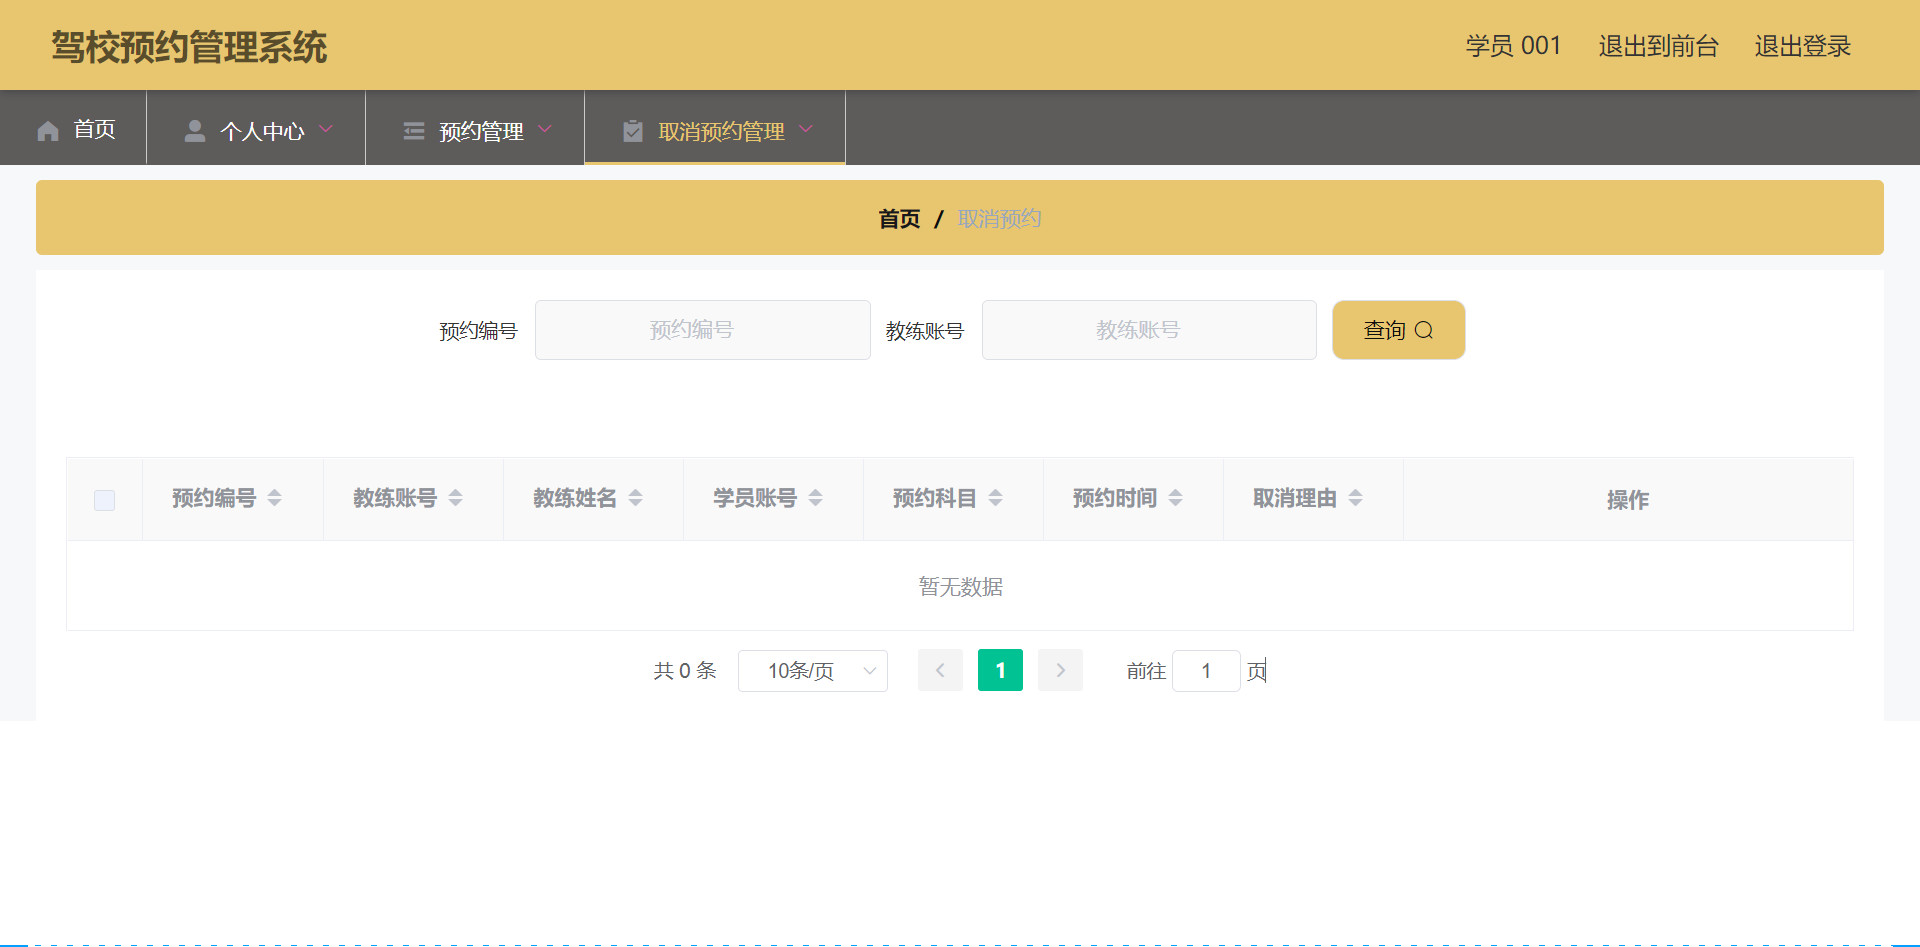Select the 取消预约管理 navigation item
Screen dimensions: 1920x947
point(720,129)
